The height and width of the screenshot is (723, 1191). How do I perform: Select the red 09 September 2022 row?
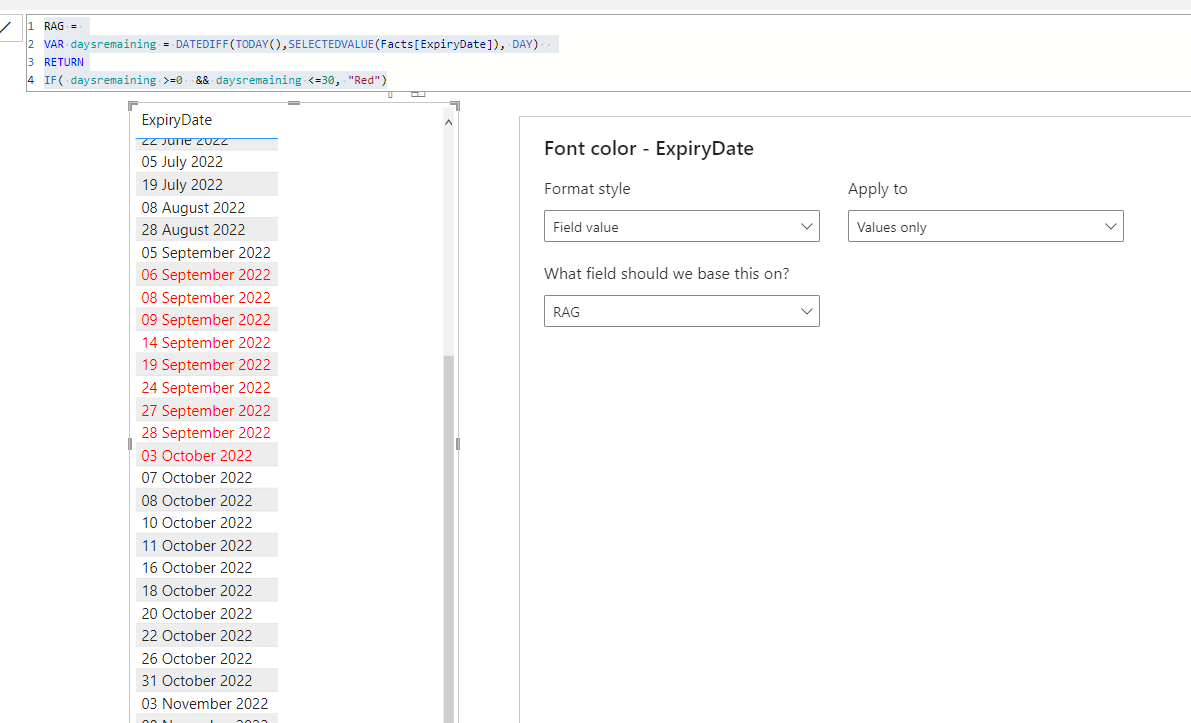pos(207,320)
